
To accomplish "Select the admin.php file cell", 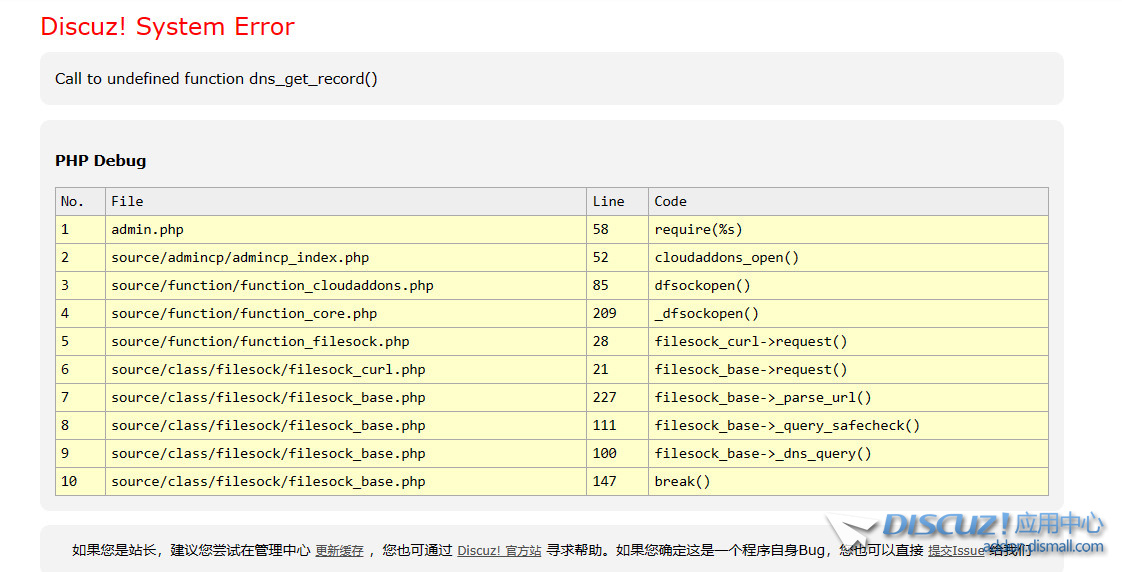I will pos(147,229).
